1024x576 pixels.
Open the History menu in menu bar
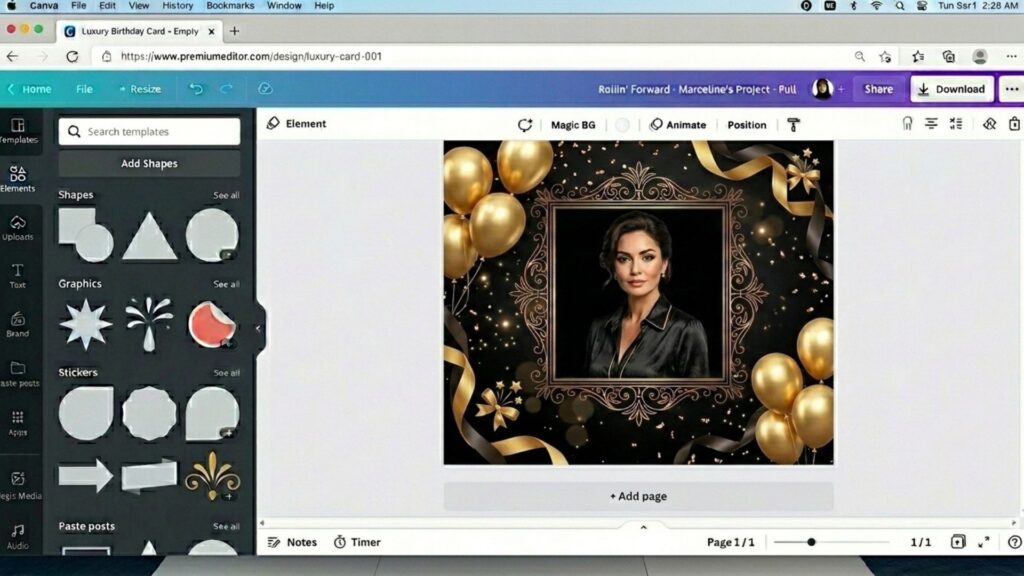[178, 6]
